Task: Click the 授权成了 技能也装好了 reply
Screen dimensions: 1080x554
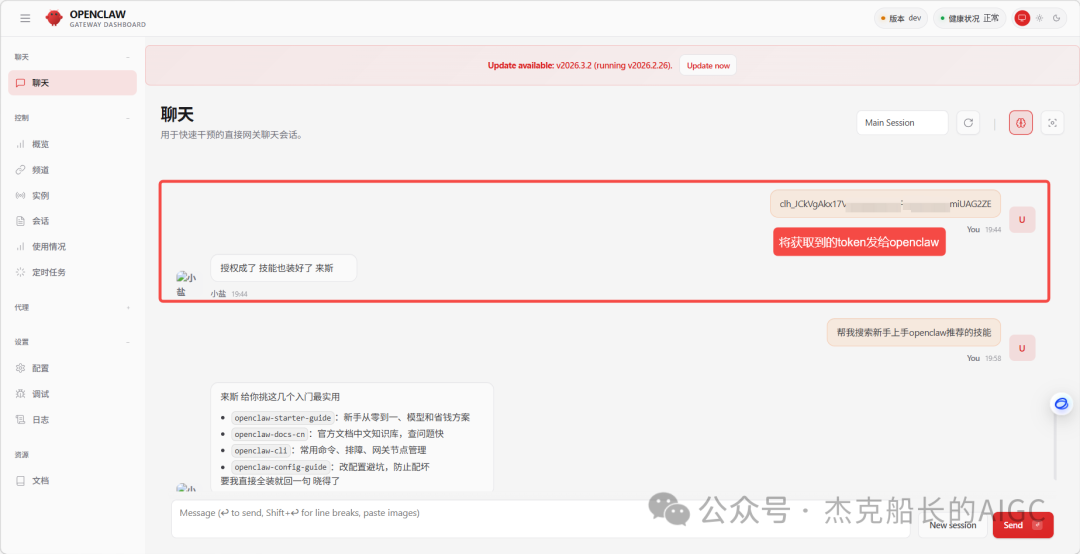Action: pyautogui.click(x=283, y=268)
